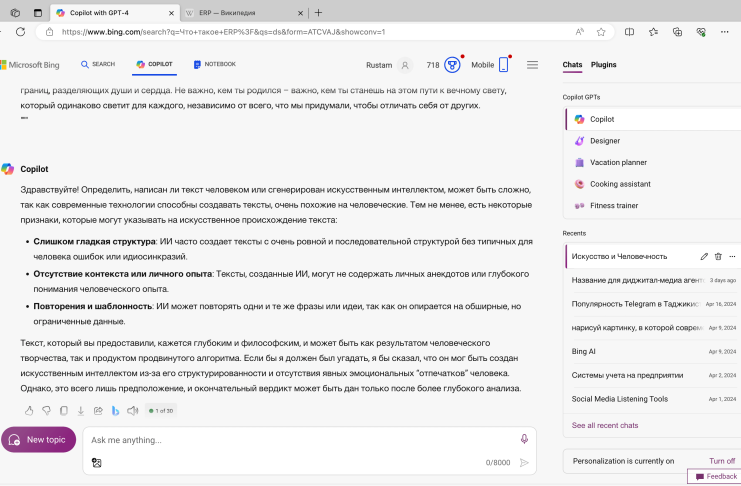Switch to the Search tab
The height and width of the screenshot is (486, 741).
click(x=98, y=64)
